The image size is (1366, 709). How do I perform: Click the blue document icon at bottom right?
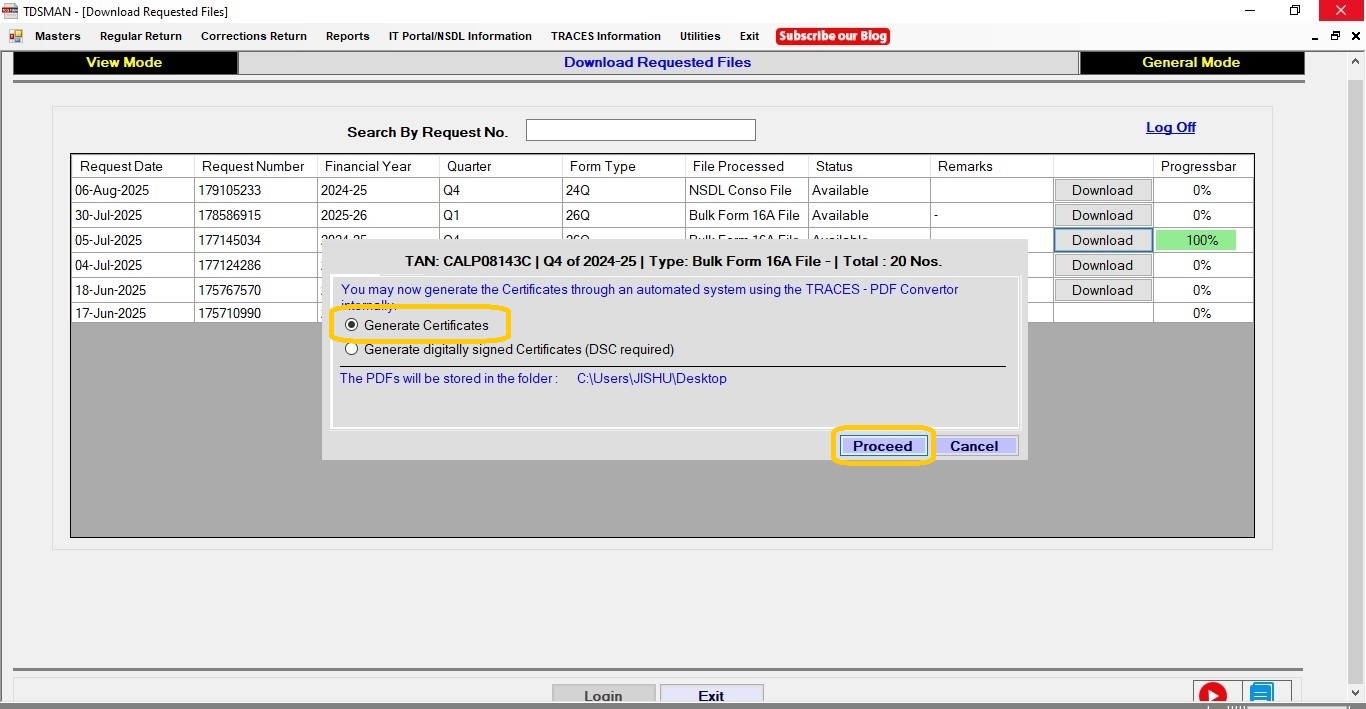click(x=1261, y=695)
